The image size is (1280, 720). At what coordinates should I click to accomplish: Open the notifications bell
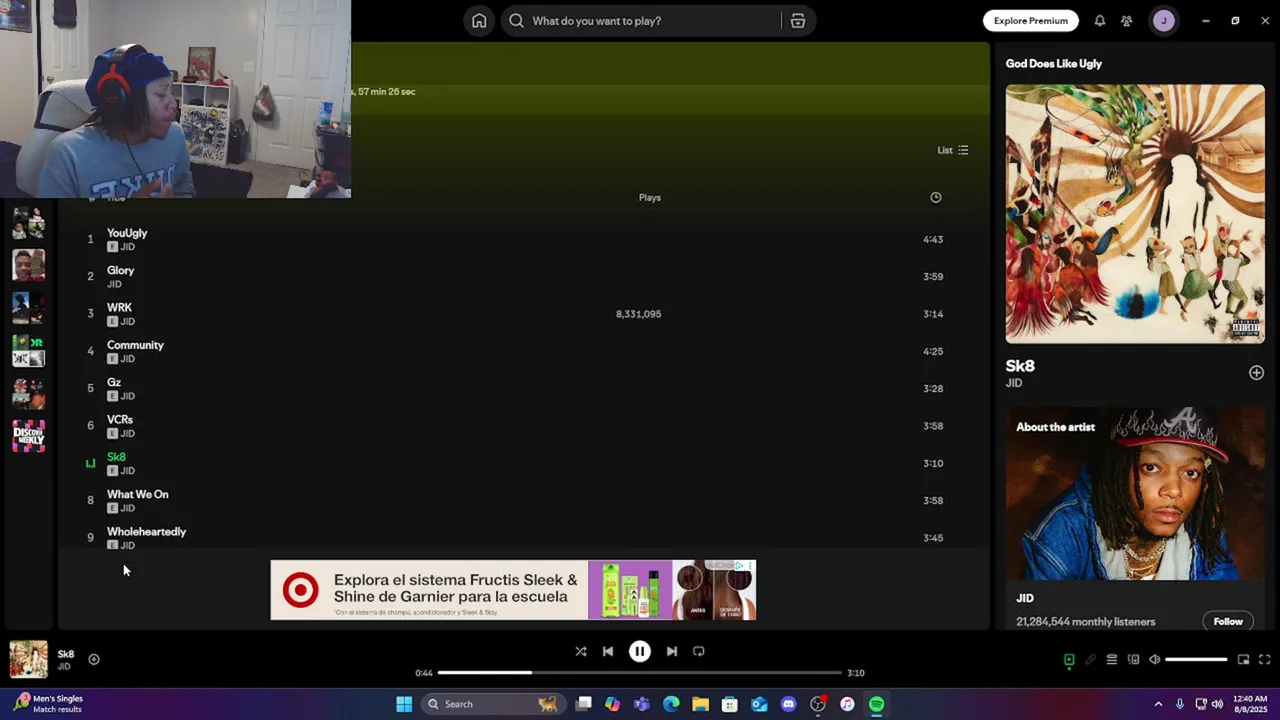[1099, 21]
